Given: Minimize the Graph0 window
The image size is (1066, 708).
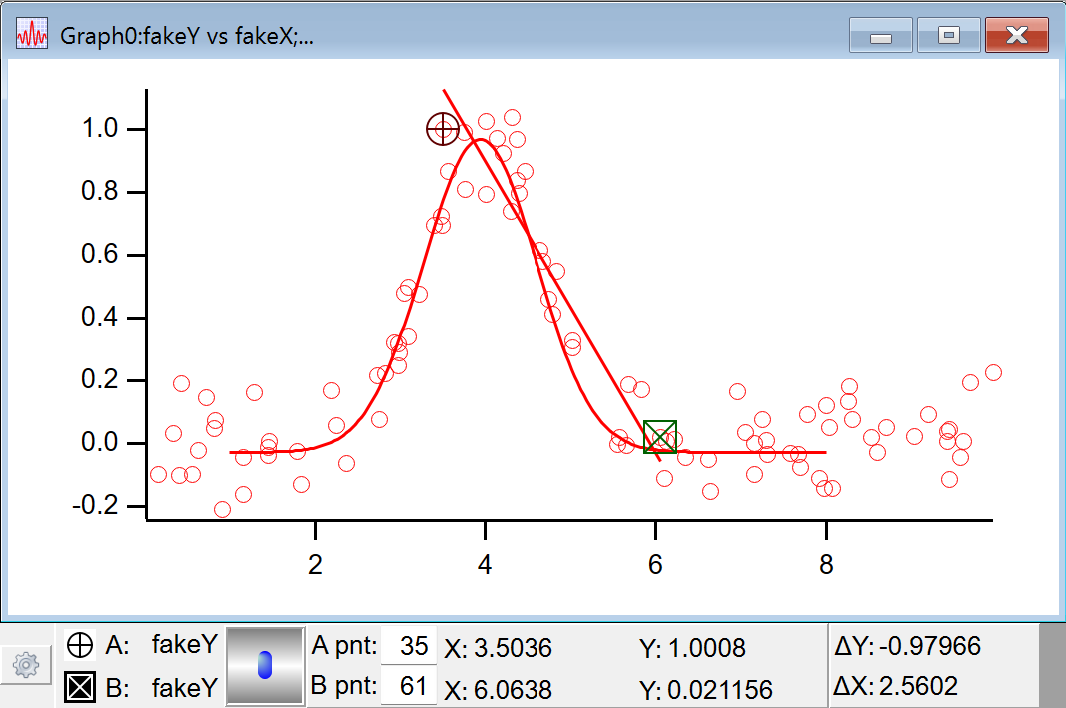Looking at the screenshot, I should coord(880,36).
